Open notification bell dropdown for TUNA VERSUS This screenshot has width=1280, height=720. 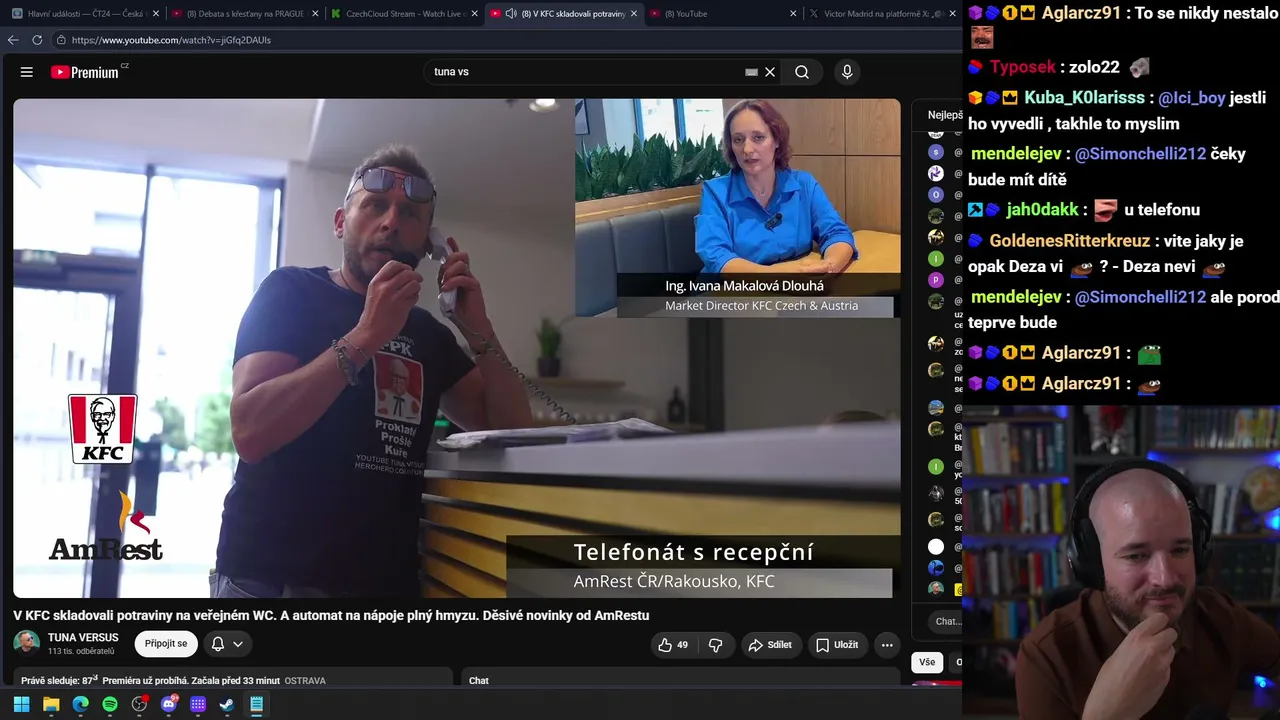227,644
